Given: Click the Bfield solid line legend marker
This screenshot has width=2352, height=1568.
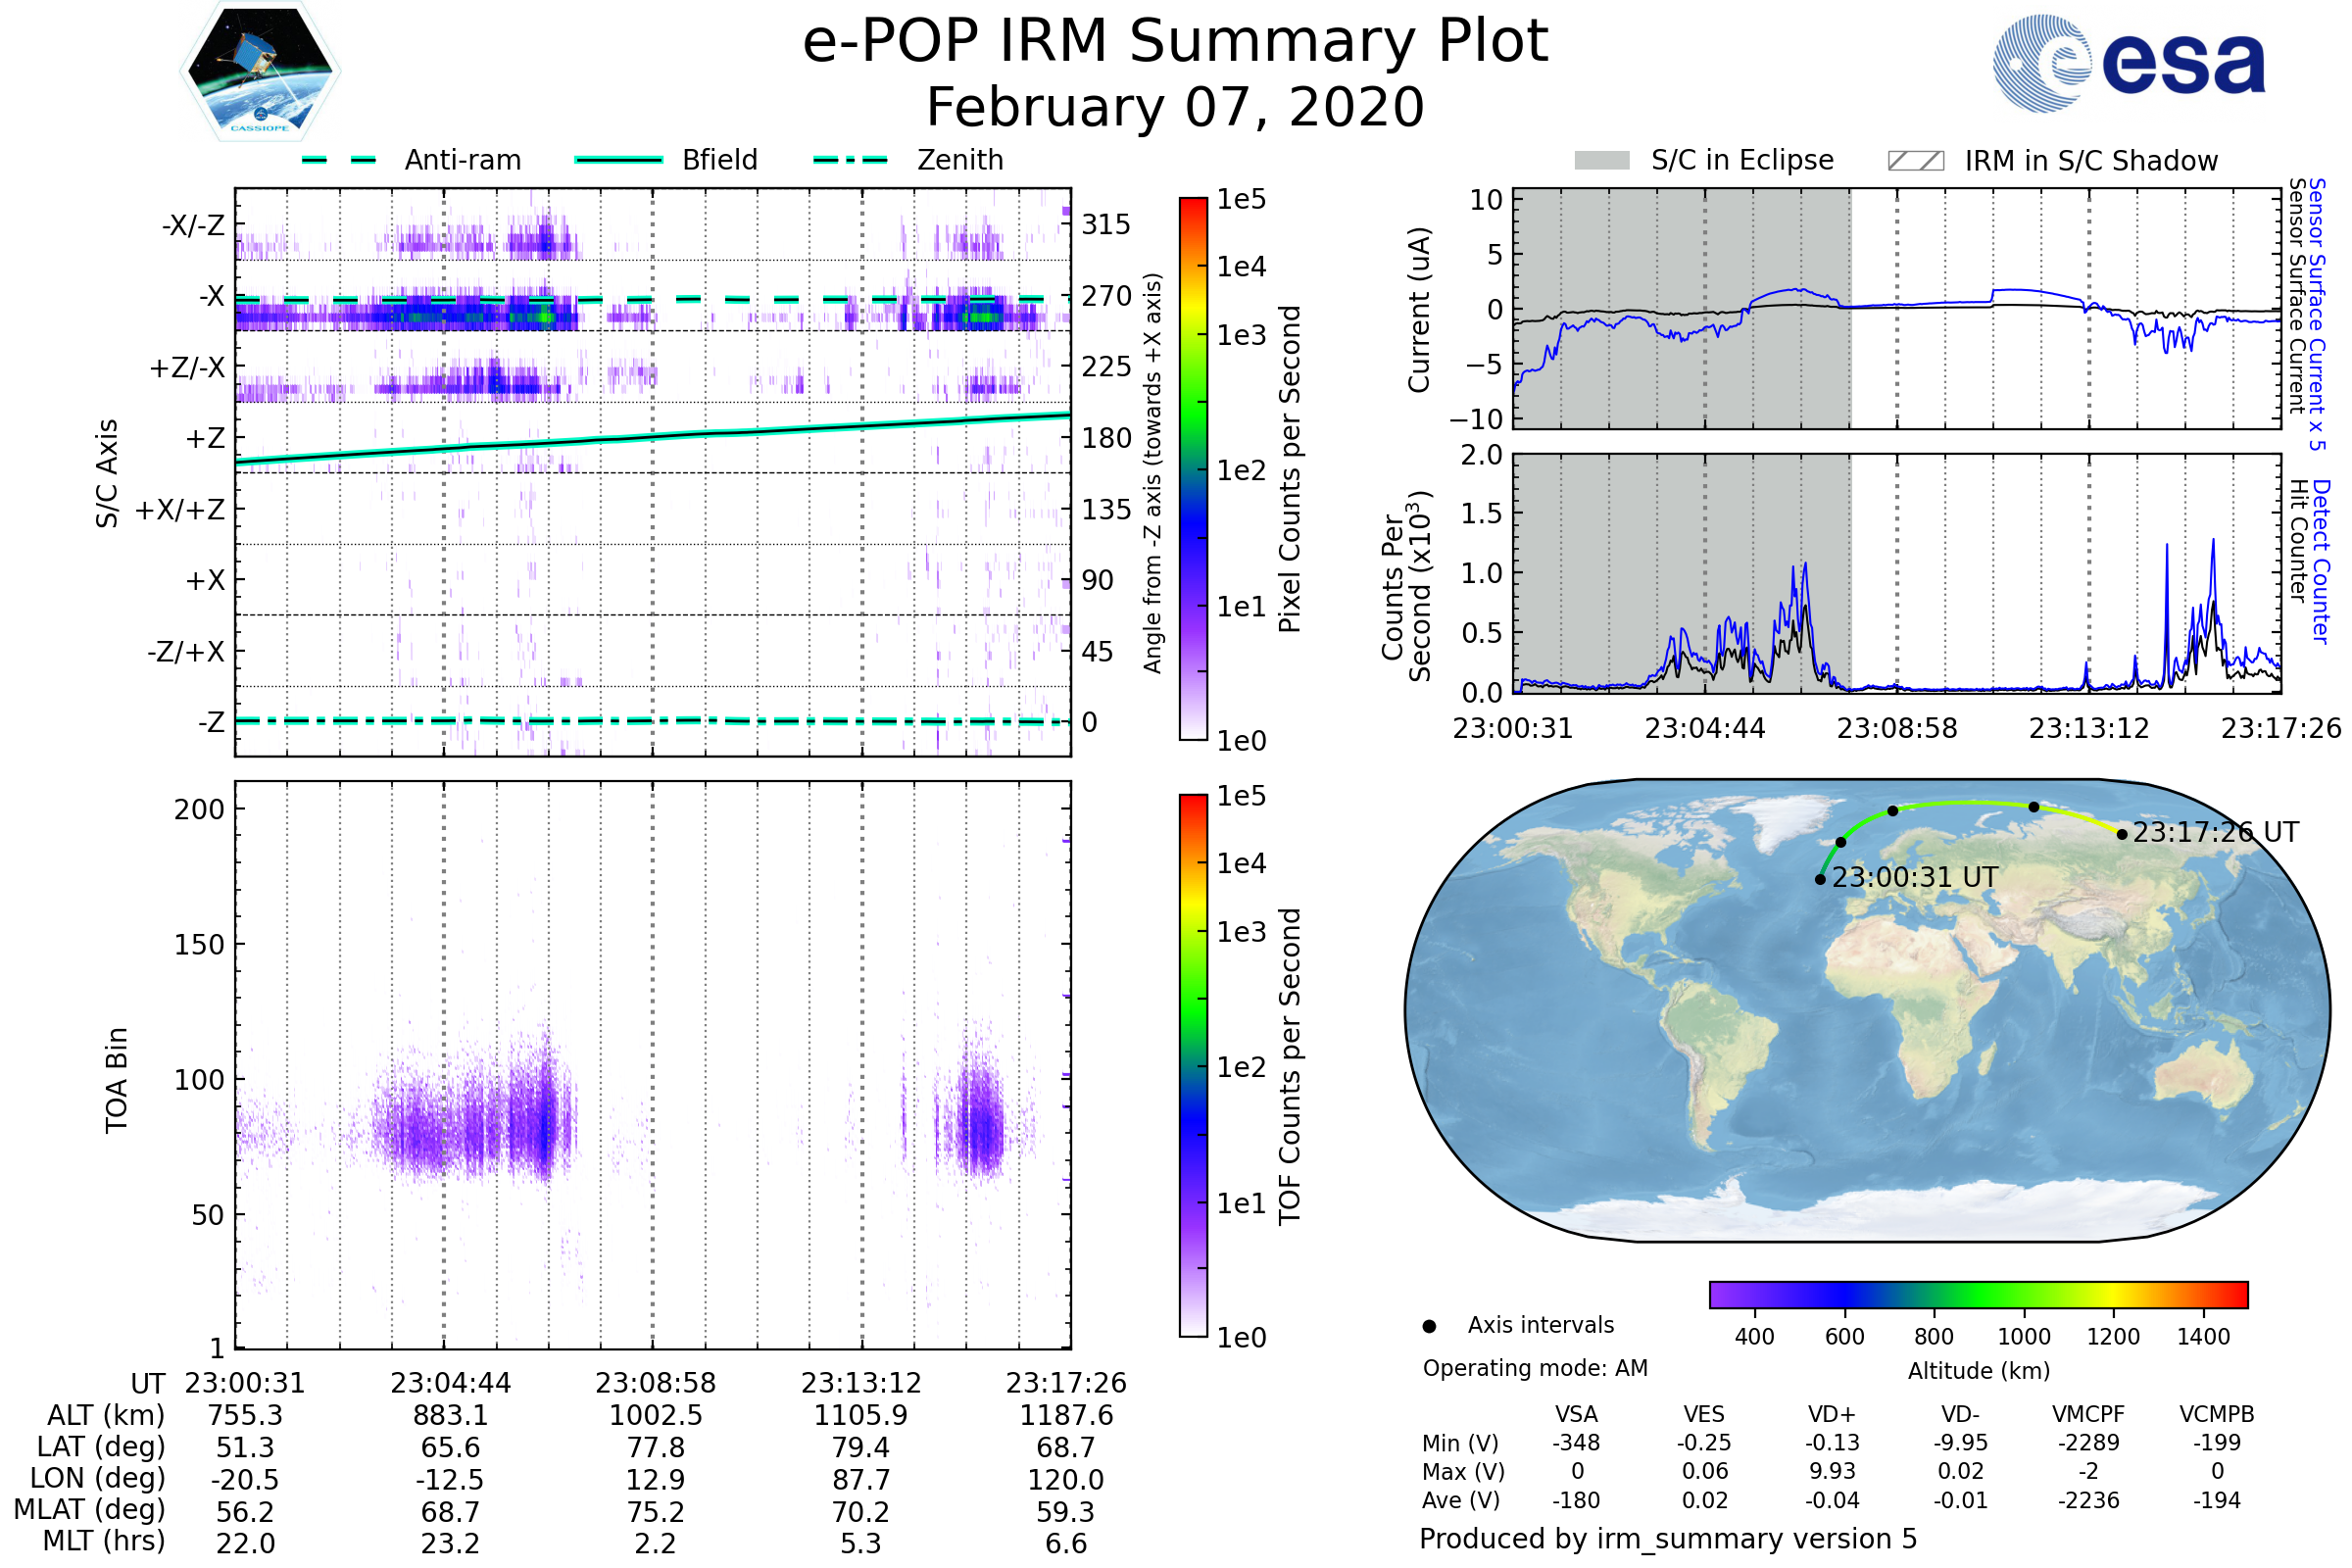Looking at the screenshot, I should coord(618,160).
